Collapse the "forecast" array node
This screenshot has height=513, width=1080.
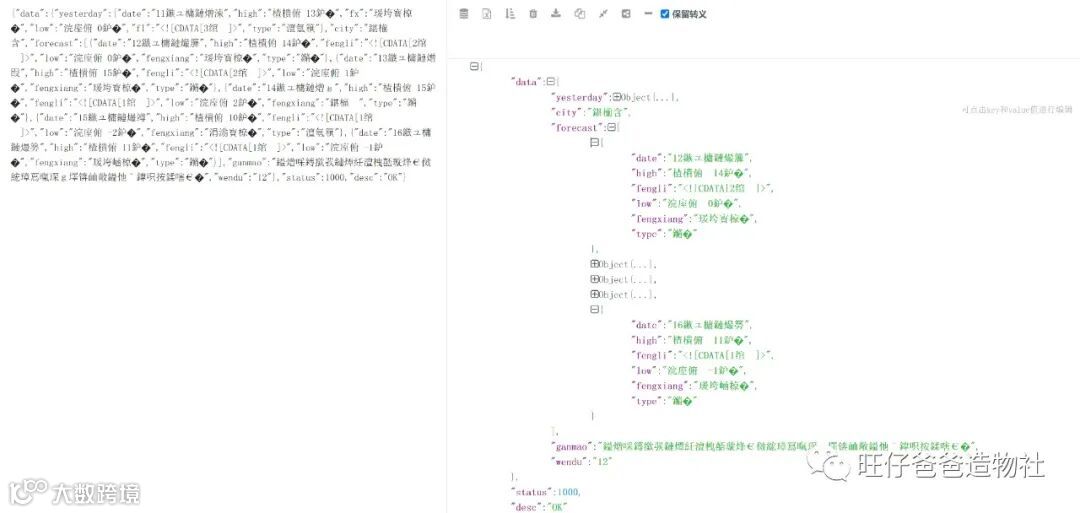[611, 127]
